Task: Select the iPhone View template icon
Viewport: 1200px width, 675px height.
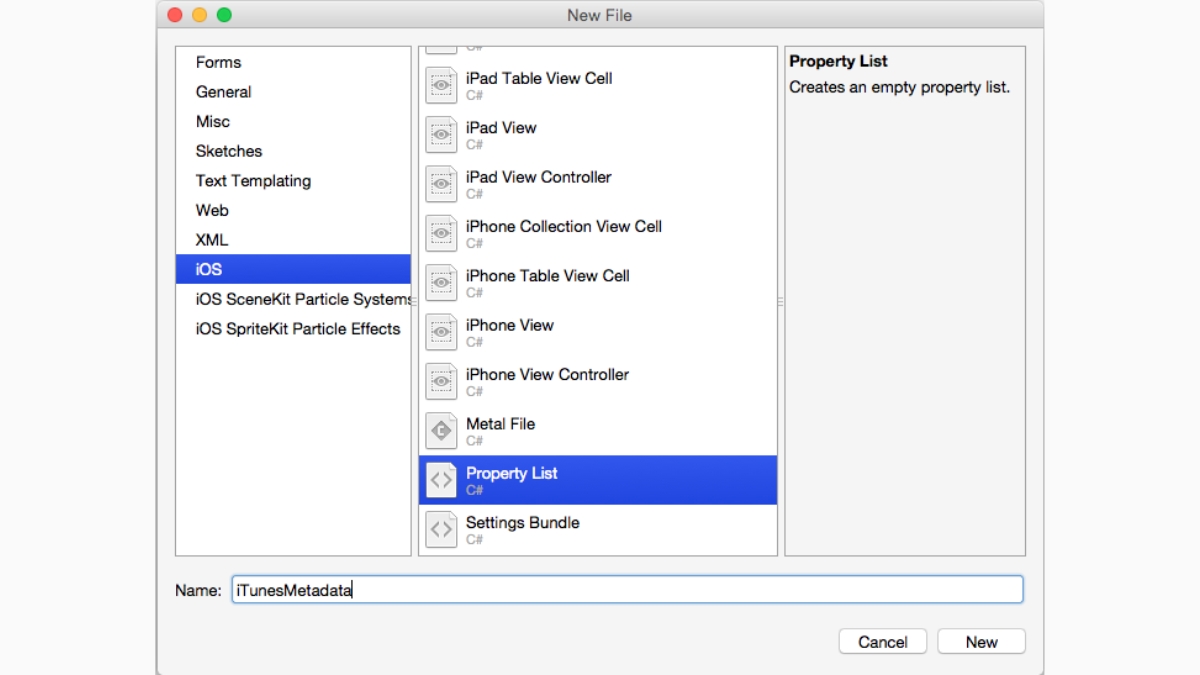Action: (441, 333)
